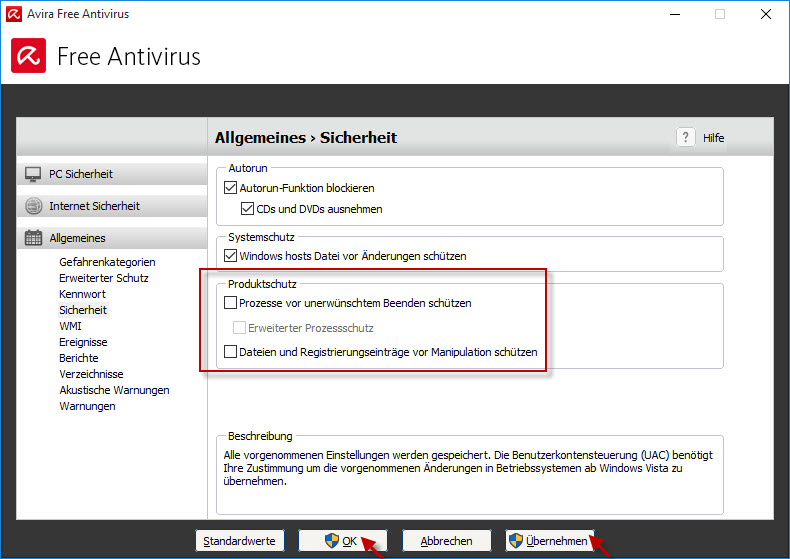Screen dimensions: 790x559
Task: Uncheck CDs und DVDs ausnehmen
Action: [247, 208]
